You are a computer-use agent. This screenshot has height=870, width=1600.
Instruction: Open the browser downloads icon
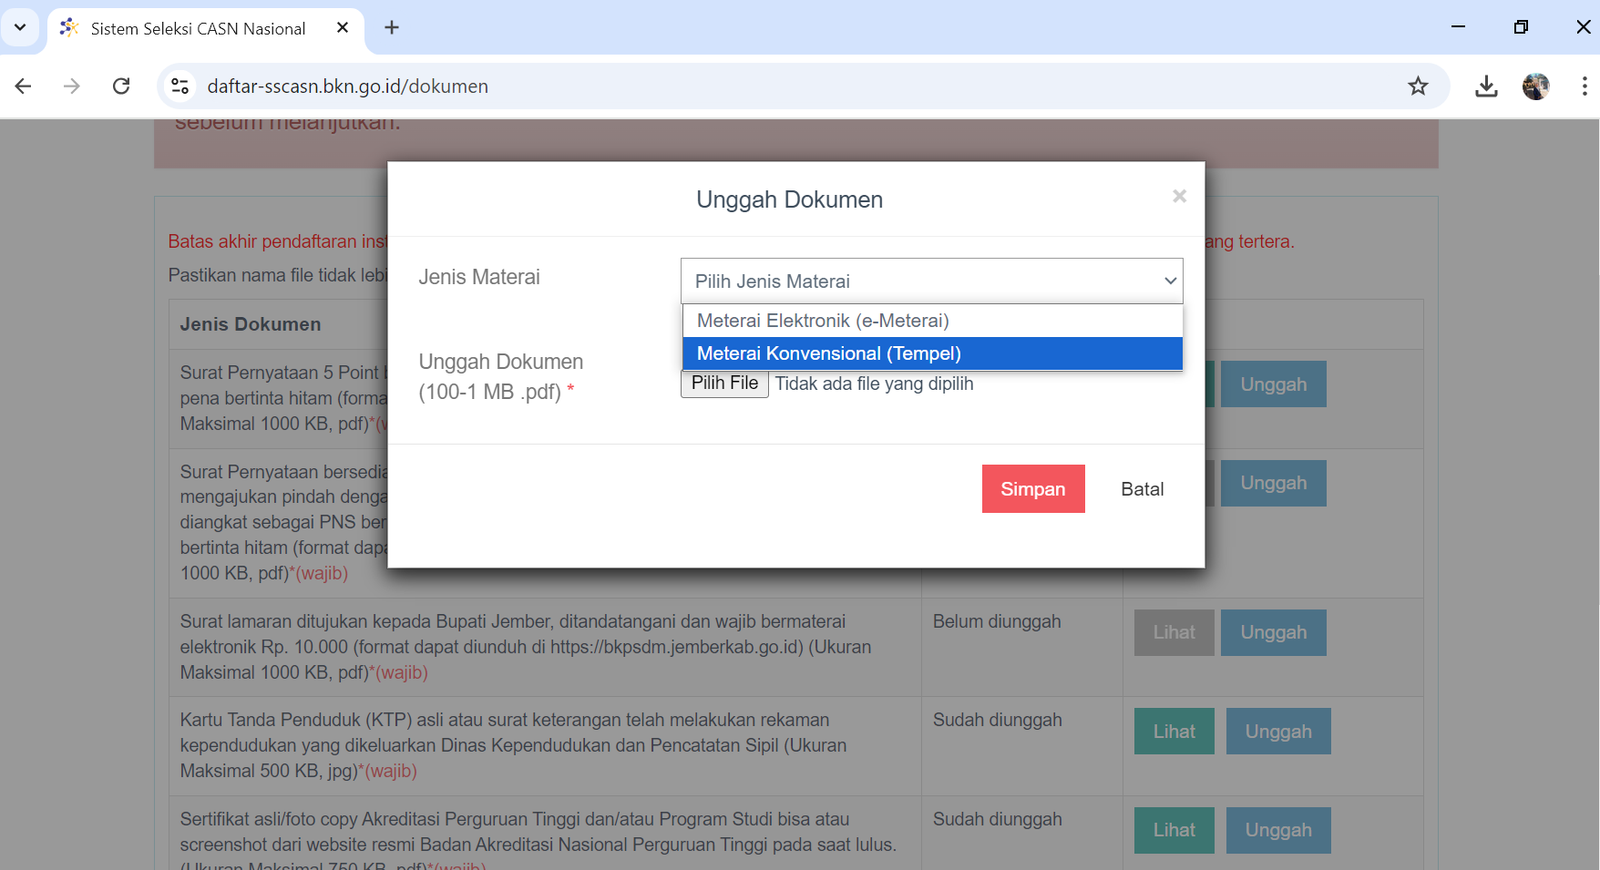(x=1486, y=86)
